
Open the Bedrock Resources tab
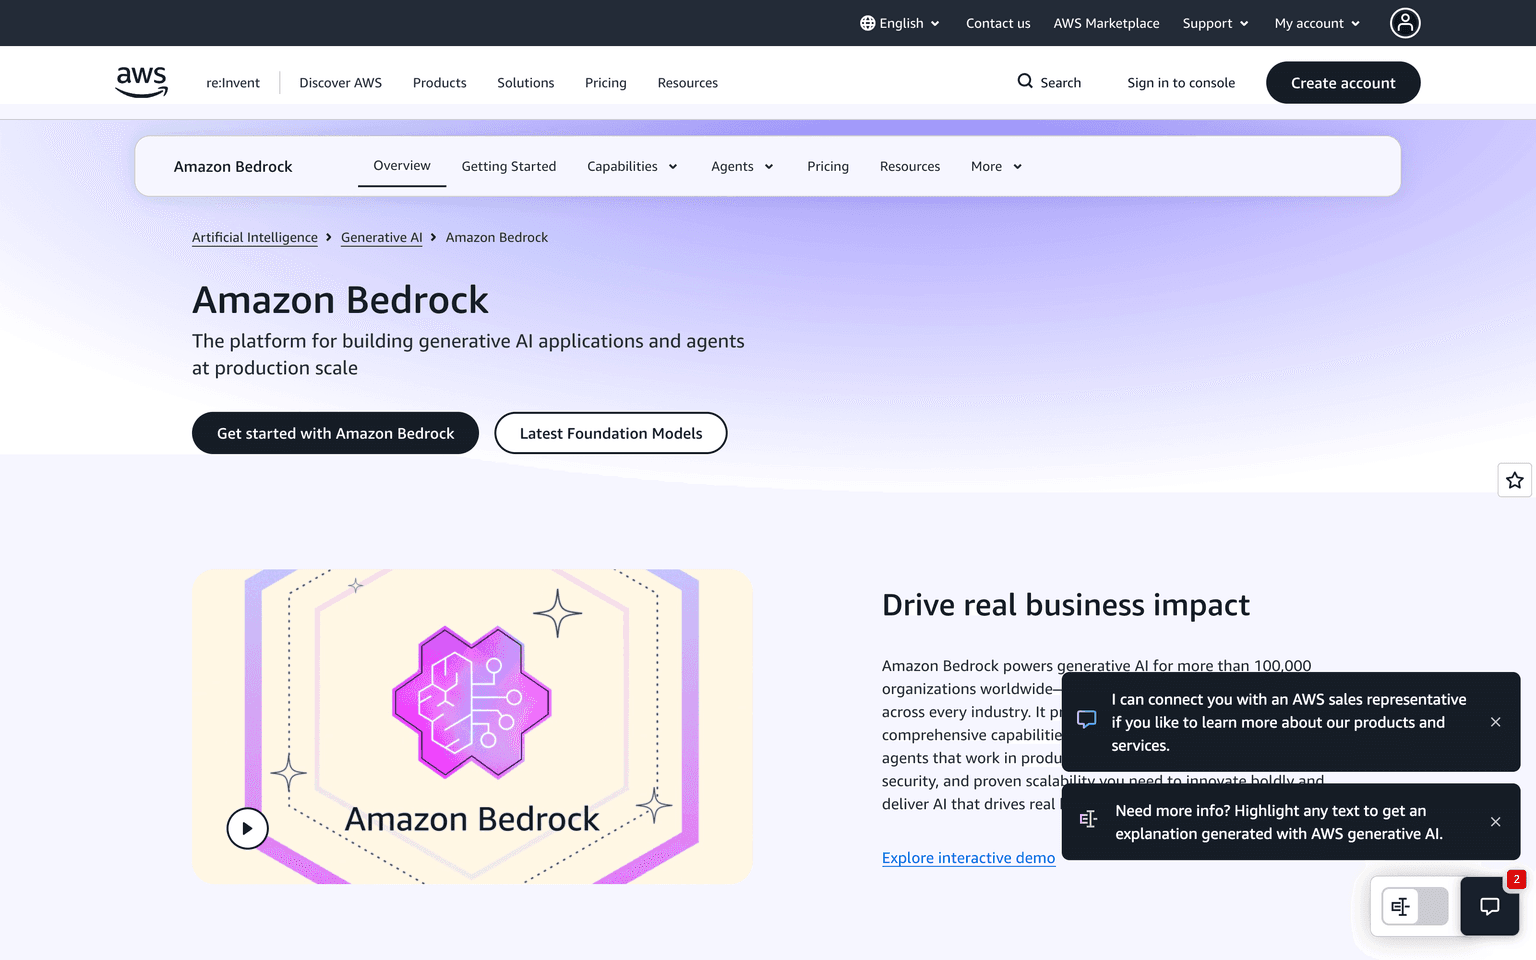(x=910, y=166)
